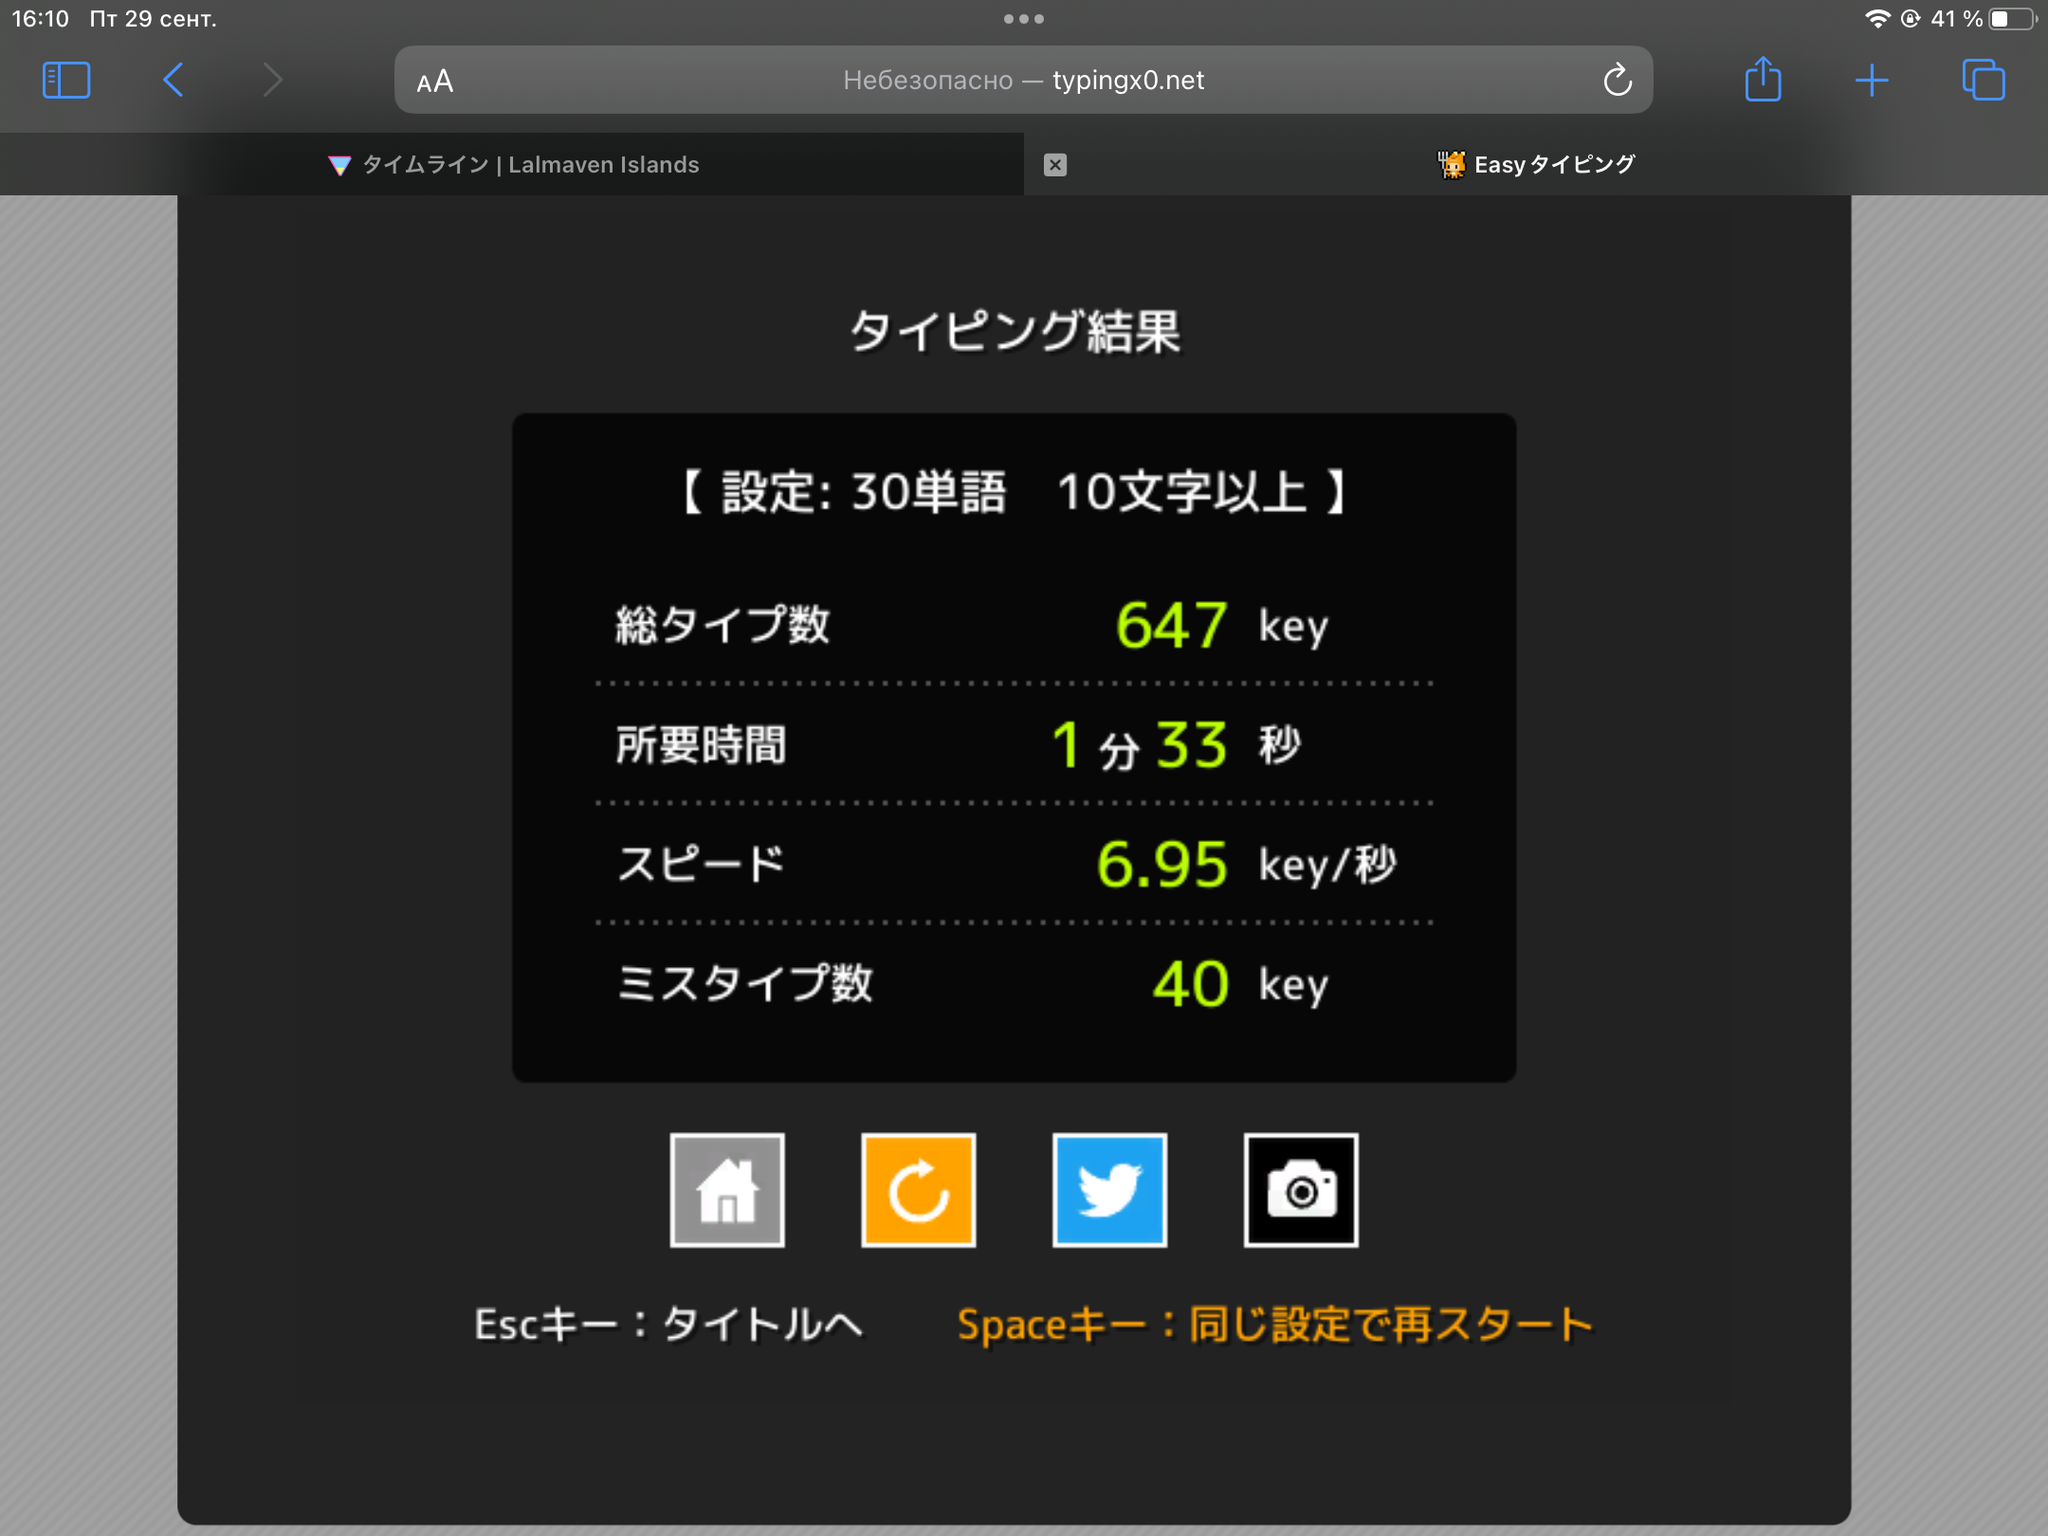The image size is (2048, 1536).
Task: Open the Safari share sheet
Action: coord(1763,78)
